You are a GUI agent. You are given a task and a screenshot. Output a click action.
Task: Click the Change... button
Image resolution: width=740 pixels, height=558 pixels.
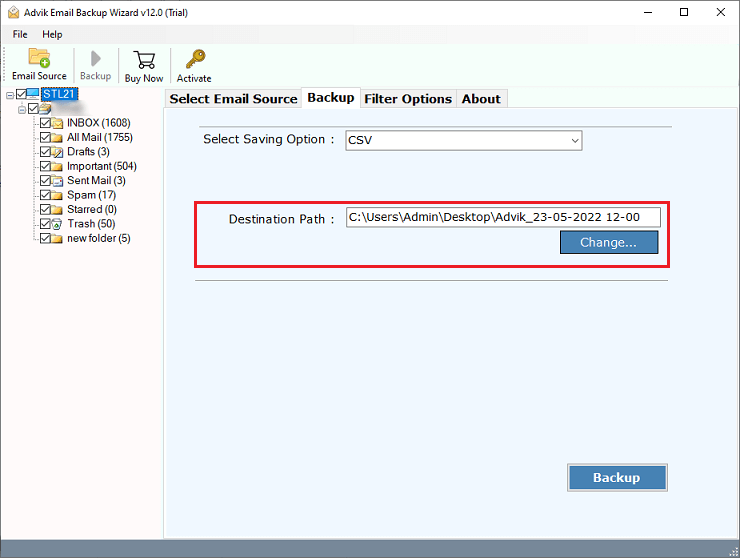[609, 242]
